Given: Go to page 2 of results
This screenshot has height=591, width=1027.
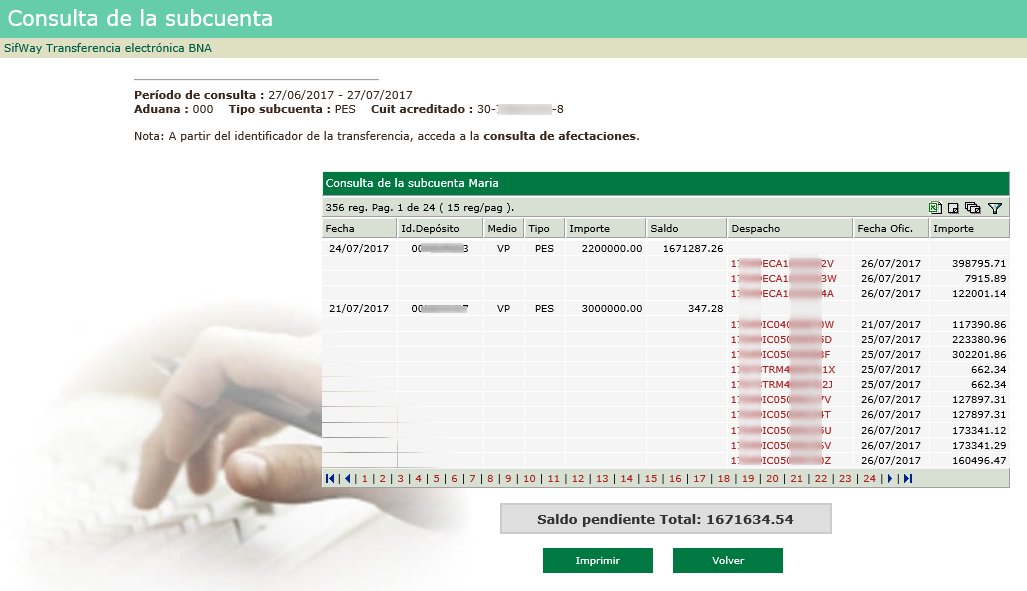Looking at the screenshot, I should pyautogui.click(x=382, y=479).
